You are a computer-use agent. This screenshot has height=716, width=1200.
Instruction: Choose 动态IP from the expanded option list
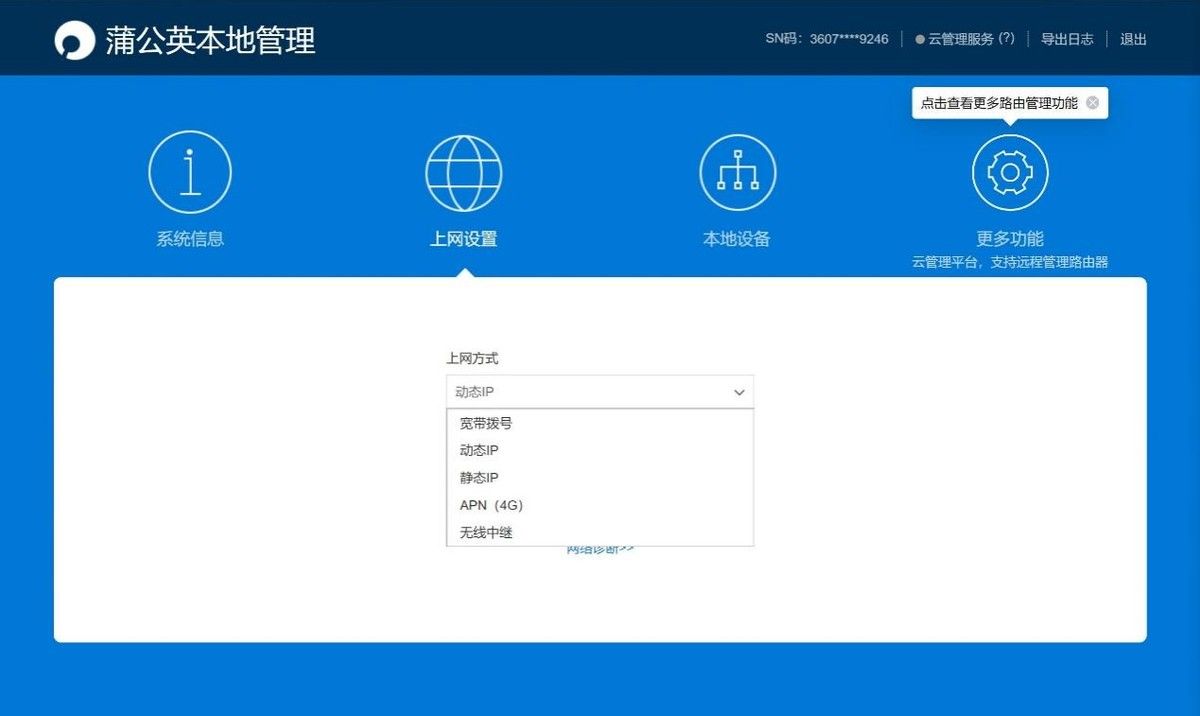(479, 451)
